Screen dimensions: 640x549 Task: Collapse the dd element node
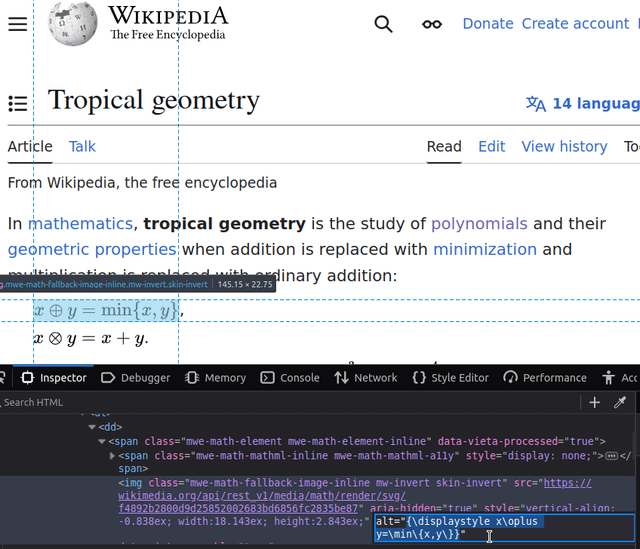point(91,427)
